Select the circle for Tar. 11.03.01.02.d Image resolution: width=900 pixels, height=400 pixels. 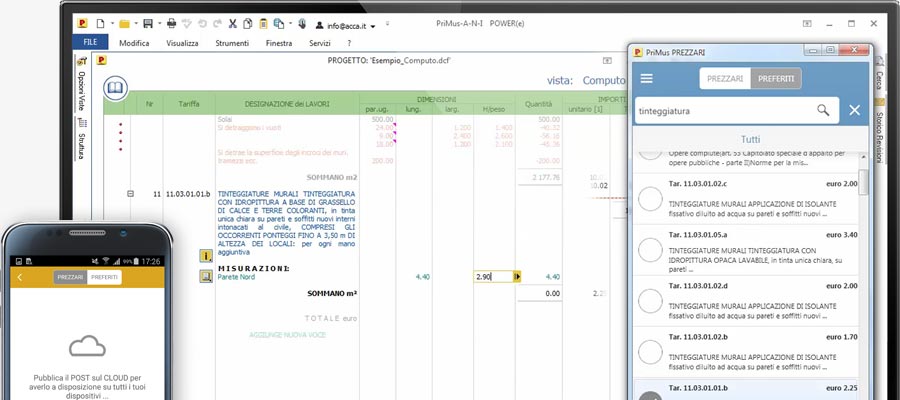click(650, 301)
